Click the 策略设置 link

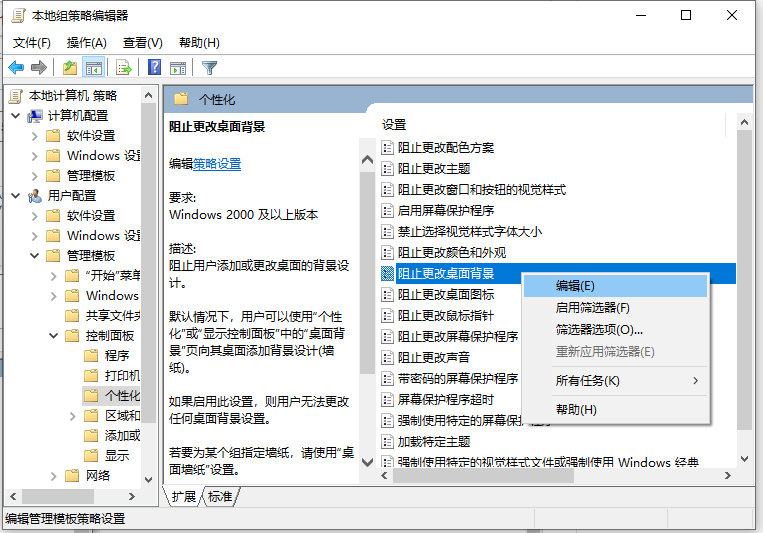217,164
